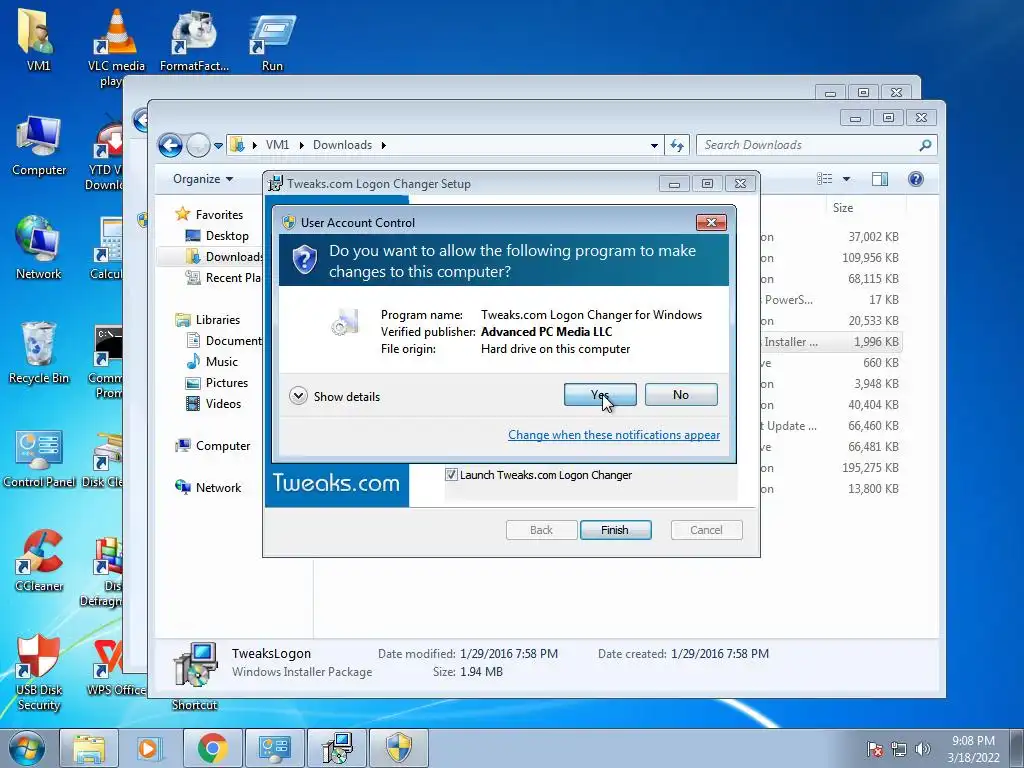Select the file row sized 1,996 KB
Screen dimensions: 1024x768
point(833,342)
